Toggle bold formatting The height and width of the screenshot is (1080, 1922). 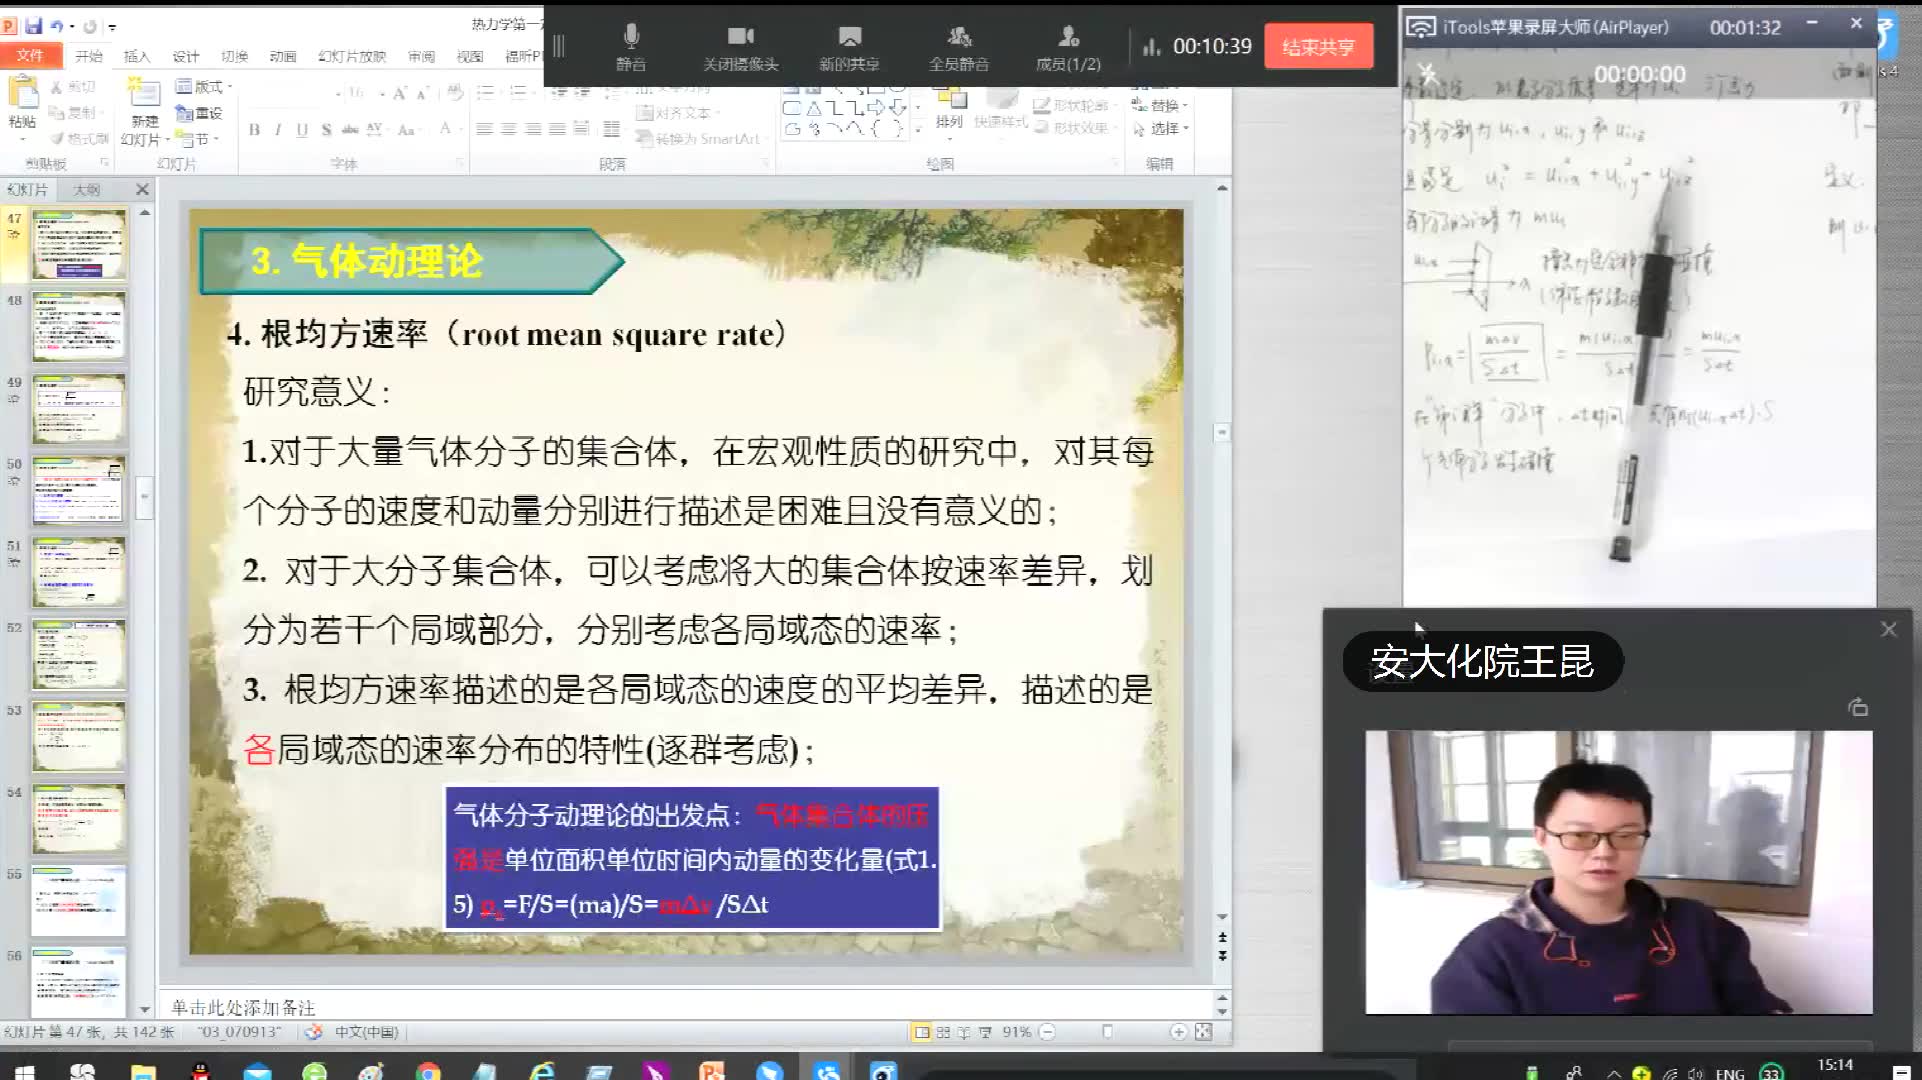click(x=254, y=129)
